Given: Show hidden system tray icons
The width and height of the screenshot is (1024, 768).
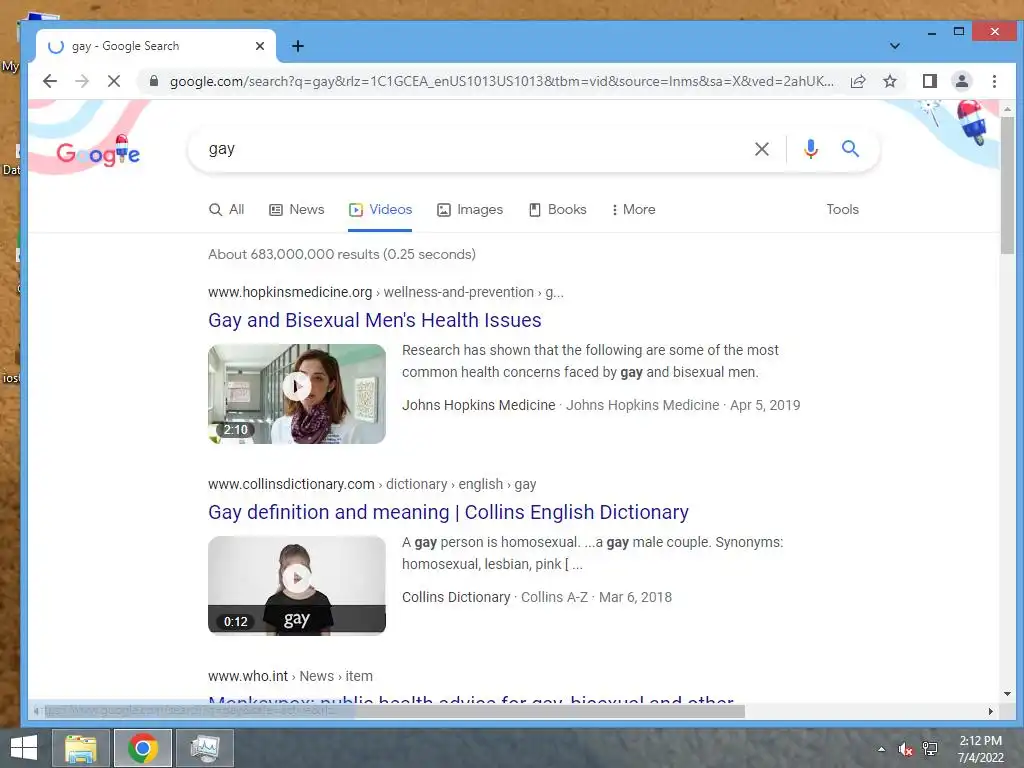Looking at the screenshot, I should pos(882,749).
